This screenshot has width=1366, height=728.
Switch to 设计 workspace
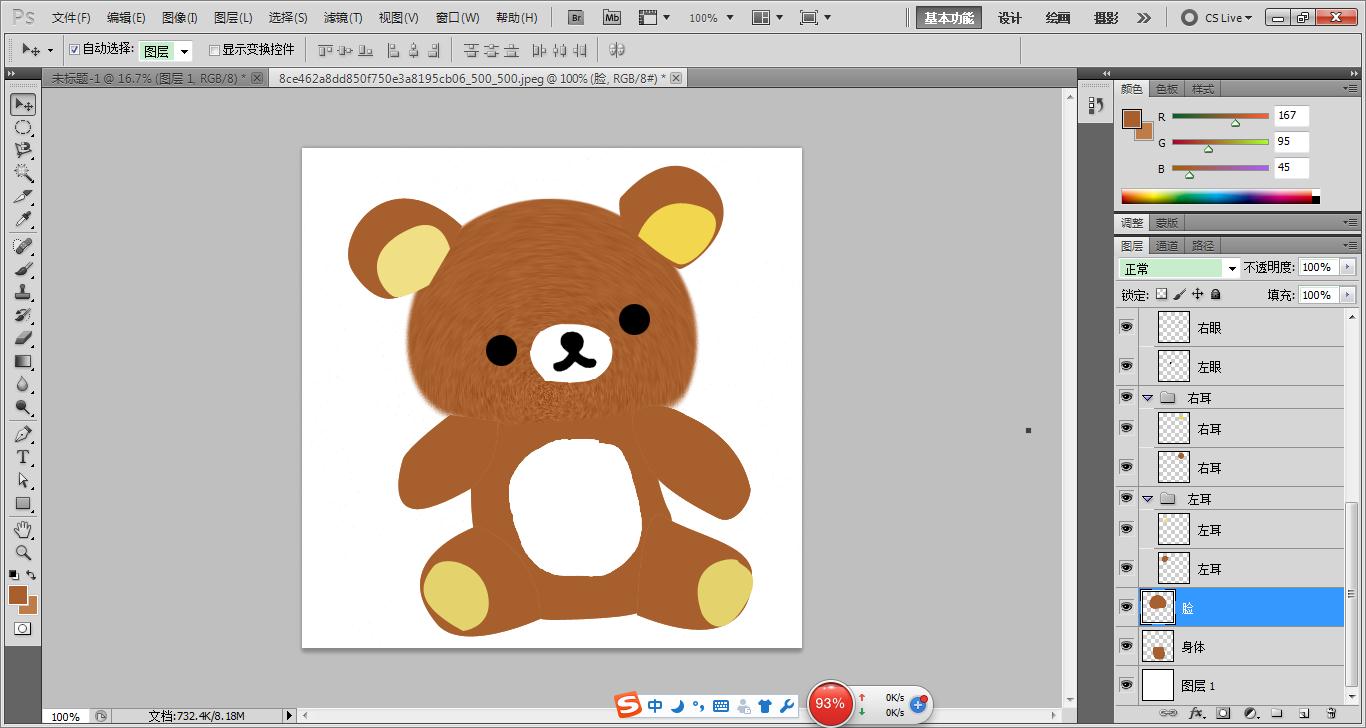tap(1010, 18)
